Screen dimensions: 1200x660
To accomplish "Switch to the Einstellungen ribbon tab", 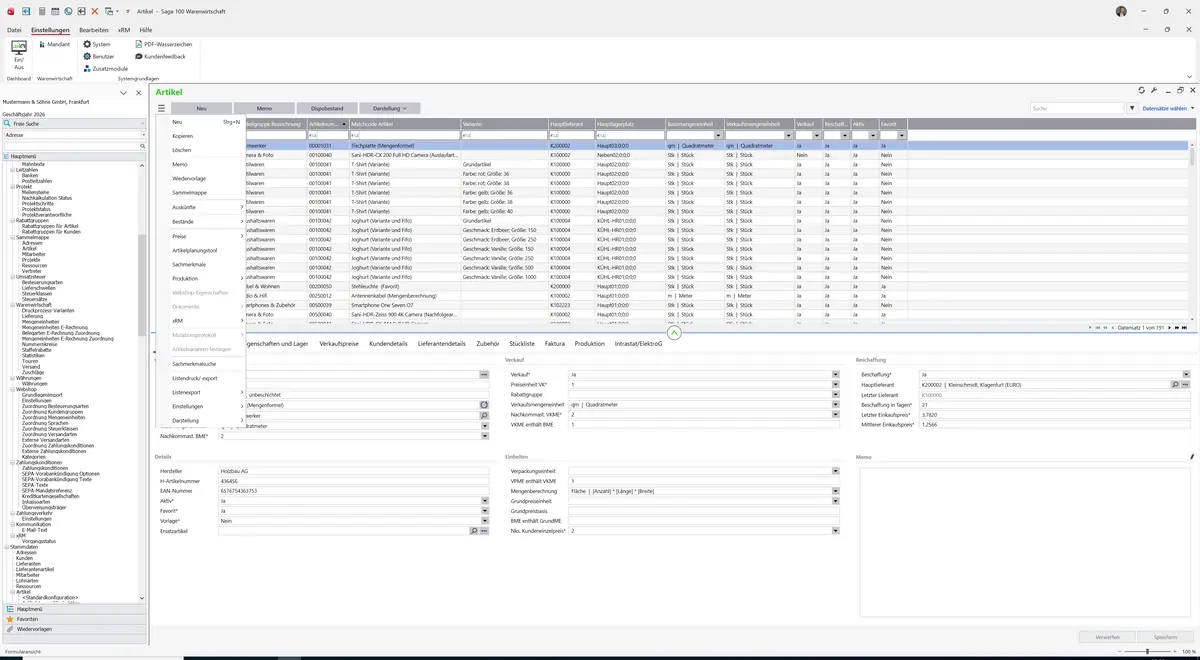I will 50,30.
